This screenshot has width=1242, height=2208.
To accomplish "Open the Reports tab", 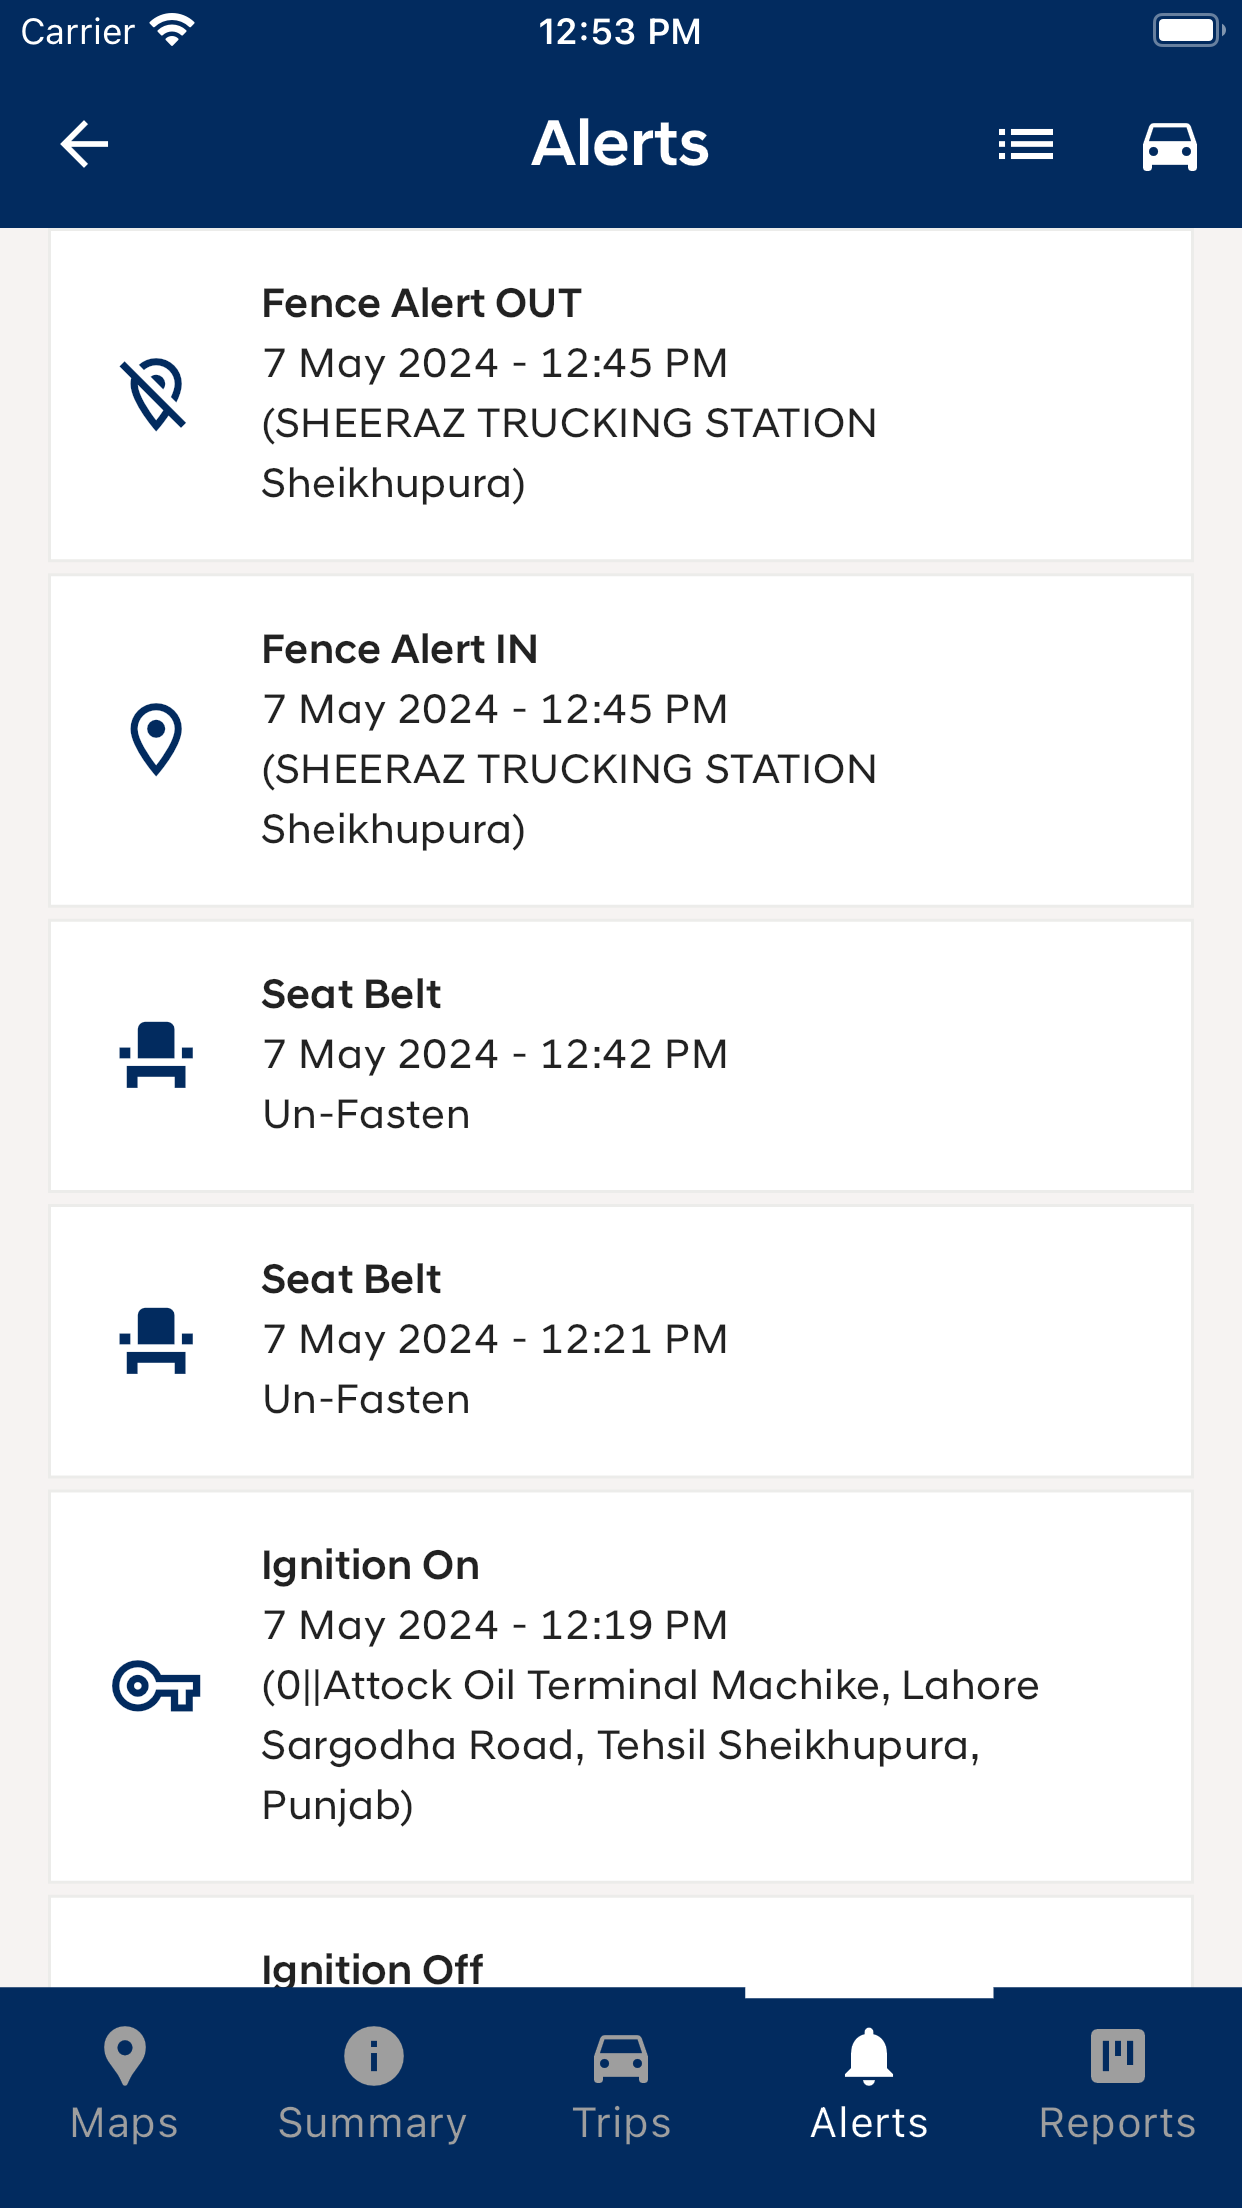I will (x=1117, y=2085).
